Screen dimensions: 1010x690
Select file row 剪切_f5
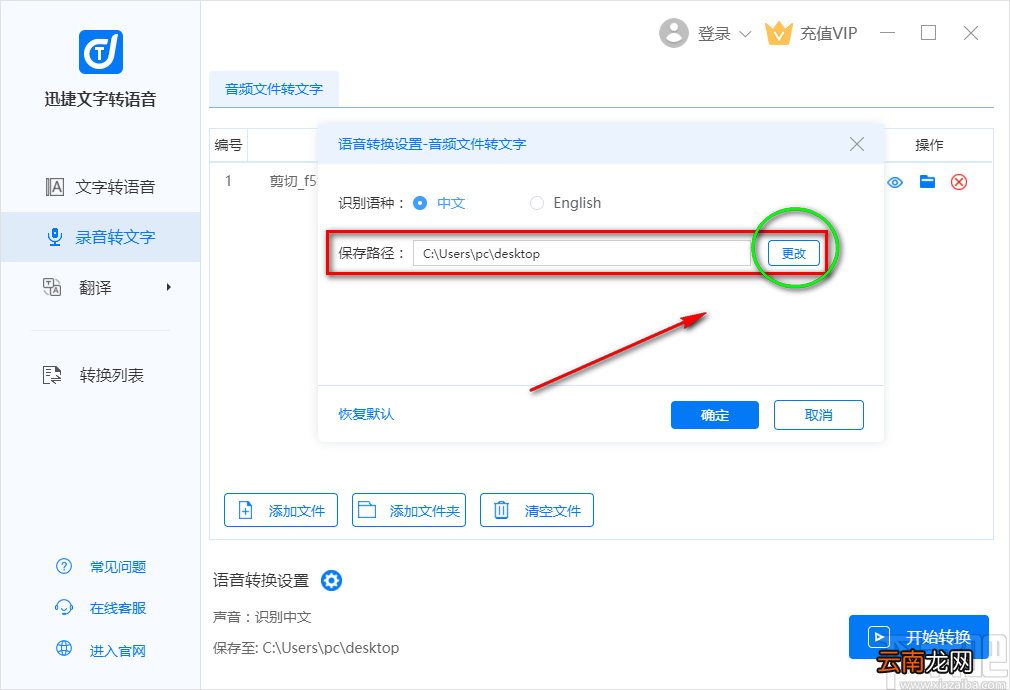[x=293, y=181]
